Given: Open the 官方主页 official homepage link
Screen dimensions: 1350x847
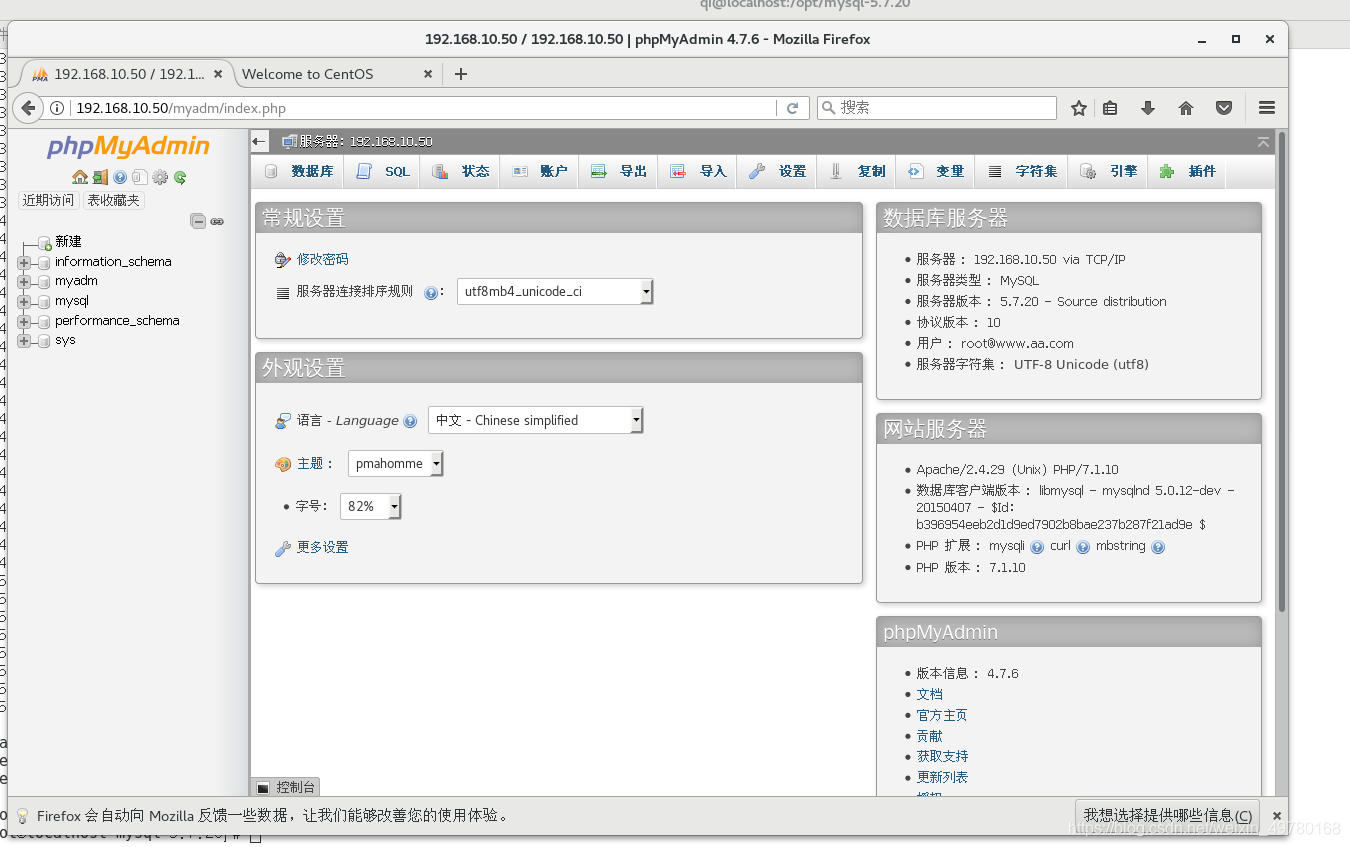Looking at the screenshot, I should 942,716.
